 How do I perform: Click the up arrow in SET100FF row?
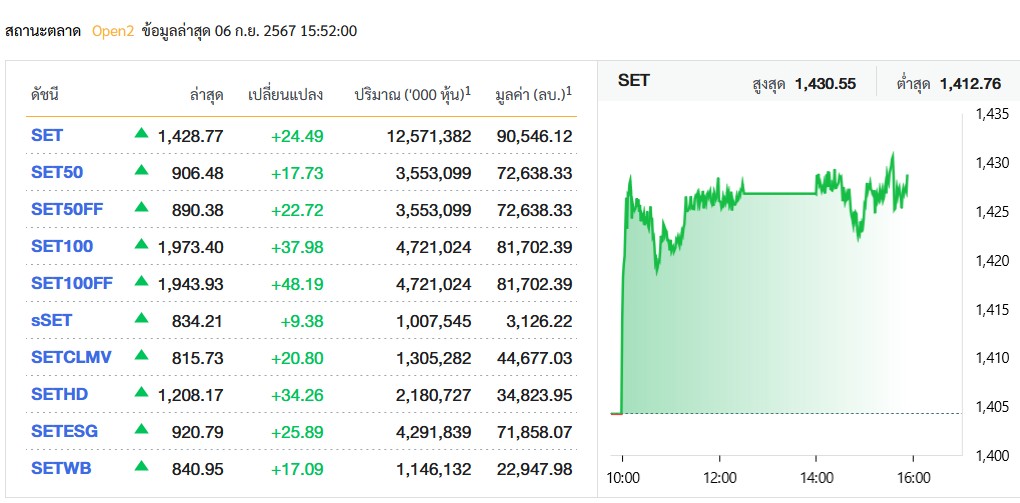[141, 281]
